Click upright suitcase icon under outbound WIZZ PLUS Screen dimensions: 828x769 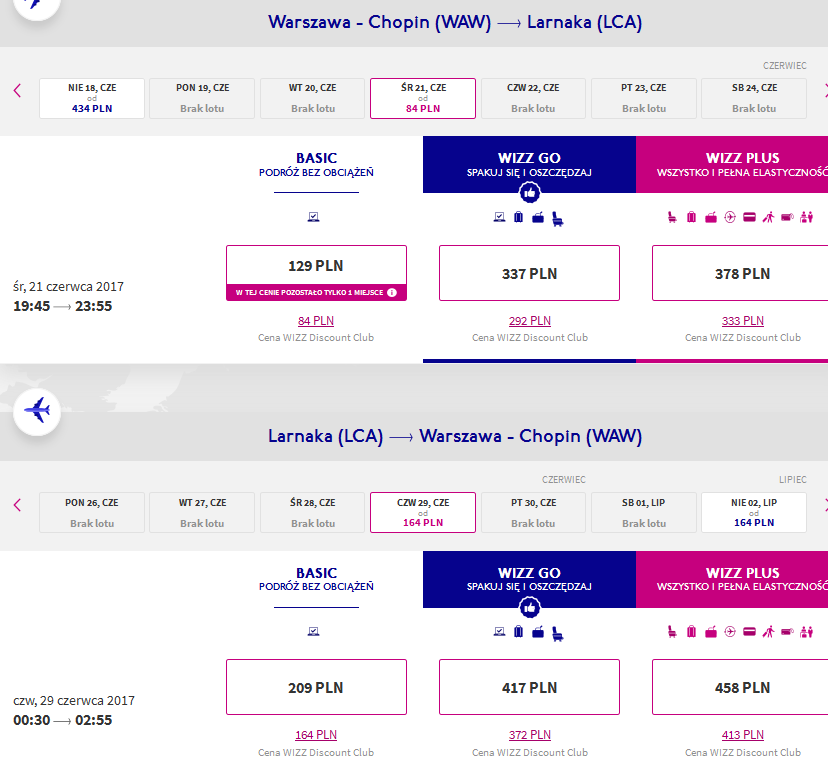pos(691,217)
